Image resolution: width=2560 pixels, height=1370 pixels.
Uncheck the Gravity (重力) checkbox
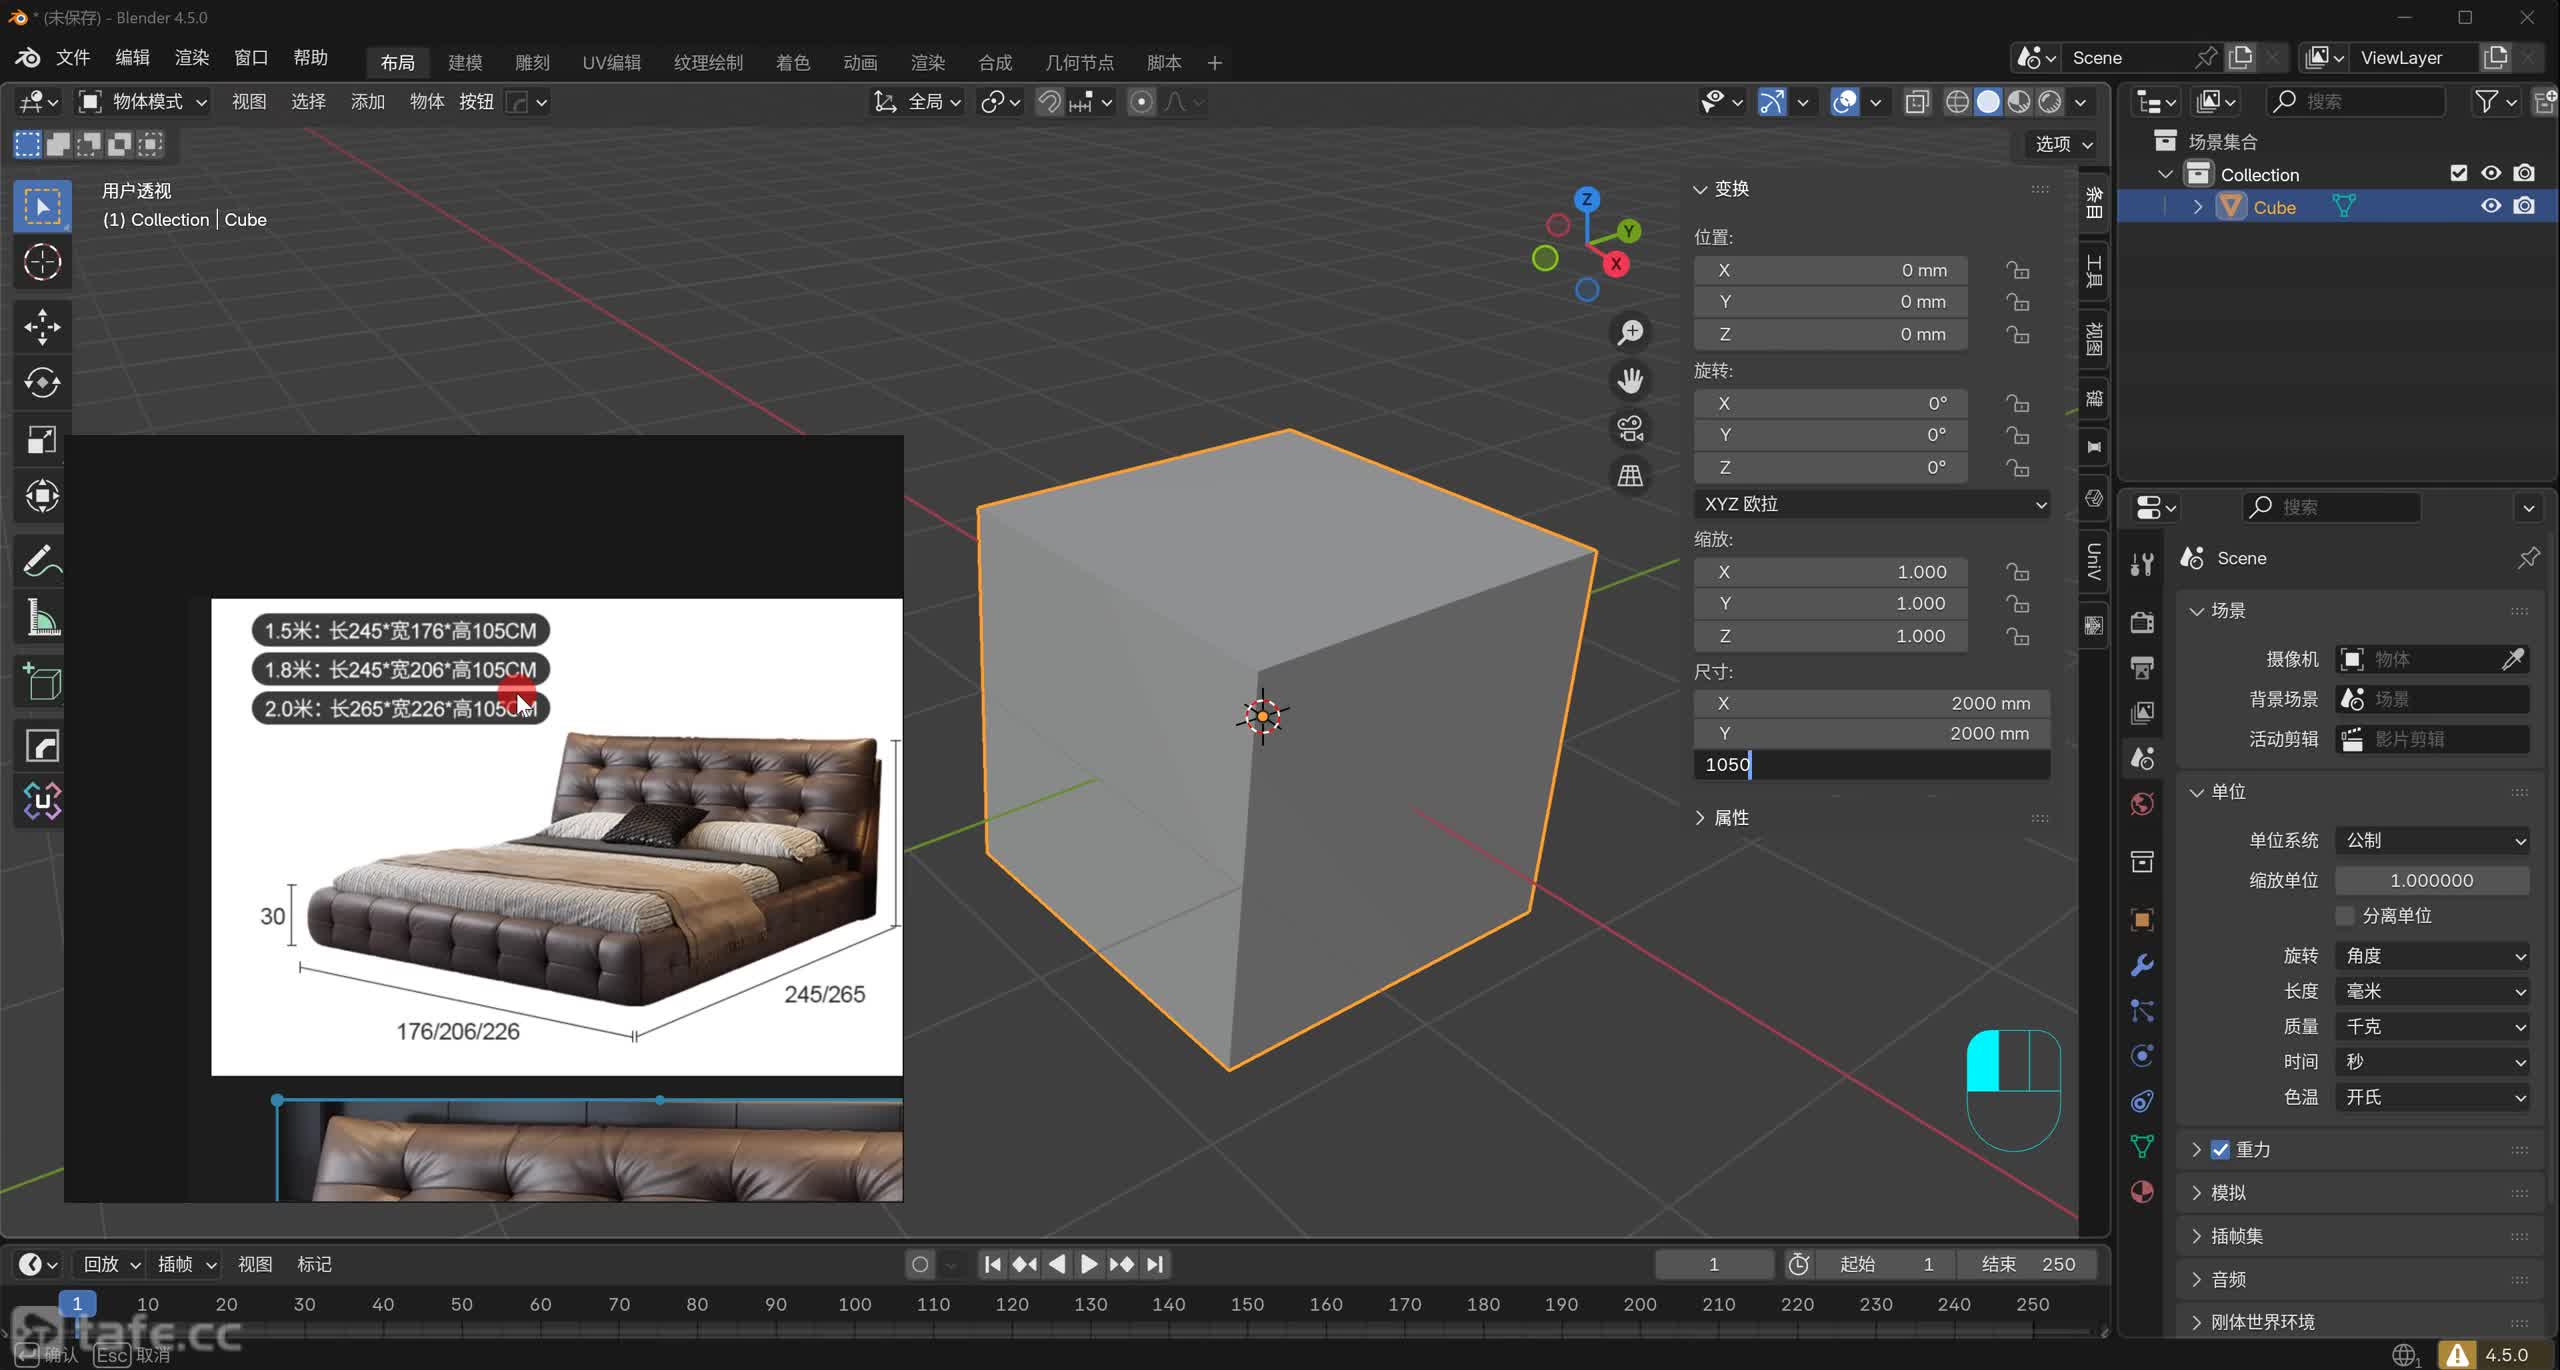coord(2220,1150)
